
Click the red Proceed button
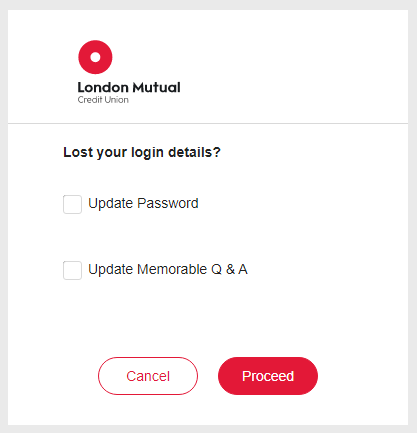click(x=268, y=376)
